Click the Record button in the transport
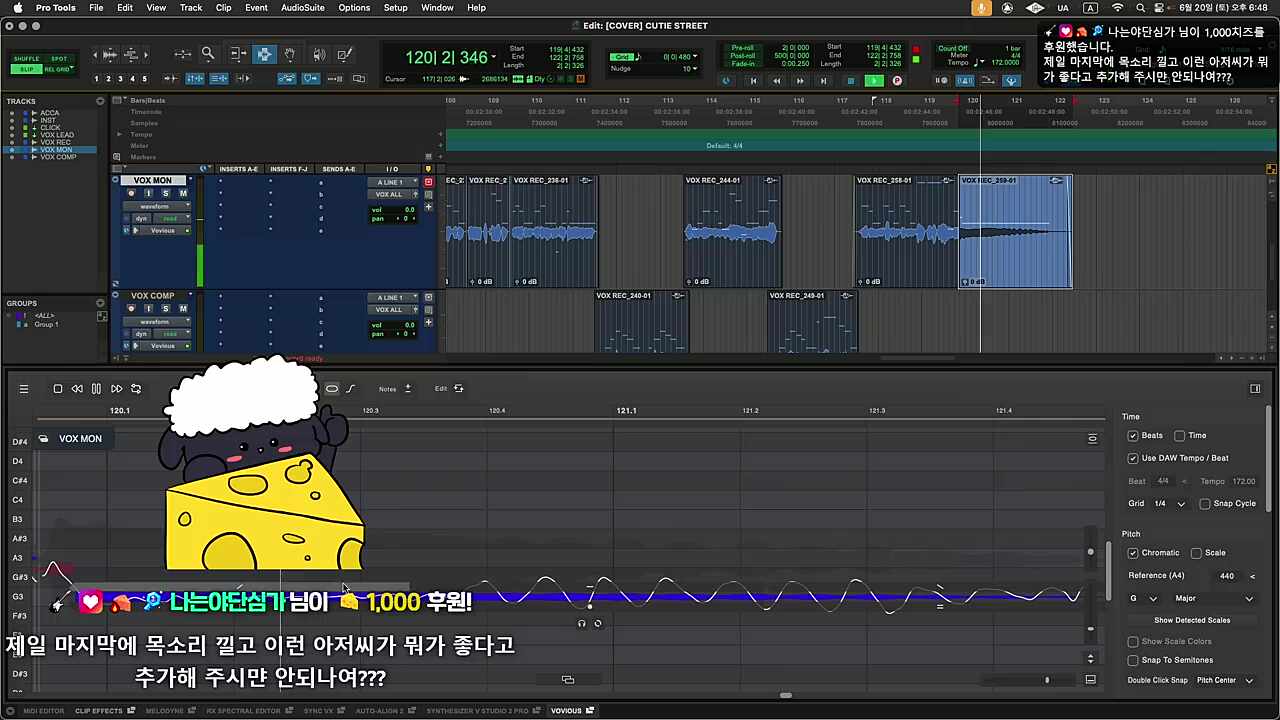Viewport: 1280px width, 720px height. pyautogui.click(x=897, y=81)
